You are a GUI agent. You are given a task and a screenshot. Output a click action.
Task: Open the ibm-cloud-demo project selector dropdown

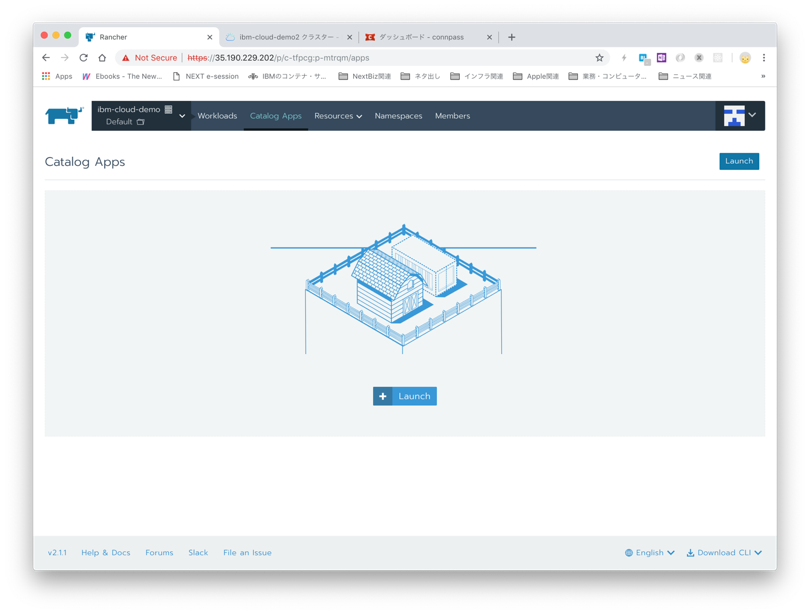pyautogui.click(x=141, y=116)
